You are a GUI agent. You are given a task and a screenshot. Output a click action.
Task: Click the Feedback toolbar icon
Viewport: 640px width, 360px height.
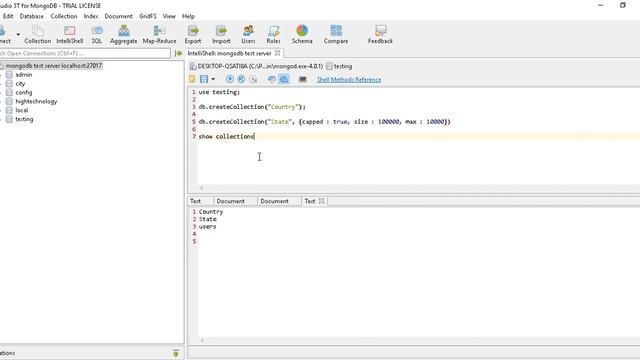pyautogui.click(x=380, y=34)
